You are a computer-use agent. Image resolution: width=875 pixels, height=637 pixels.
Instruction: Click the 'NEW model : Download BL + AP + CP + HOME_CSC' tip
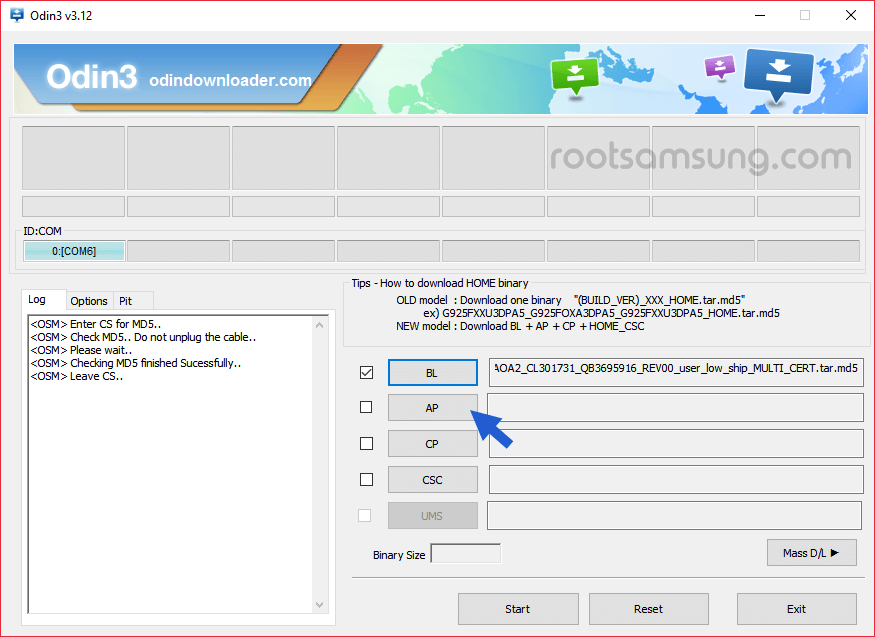tap(520, 326)
